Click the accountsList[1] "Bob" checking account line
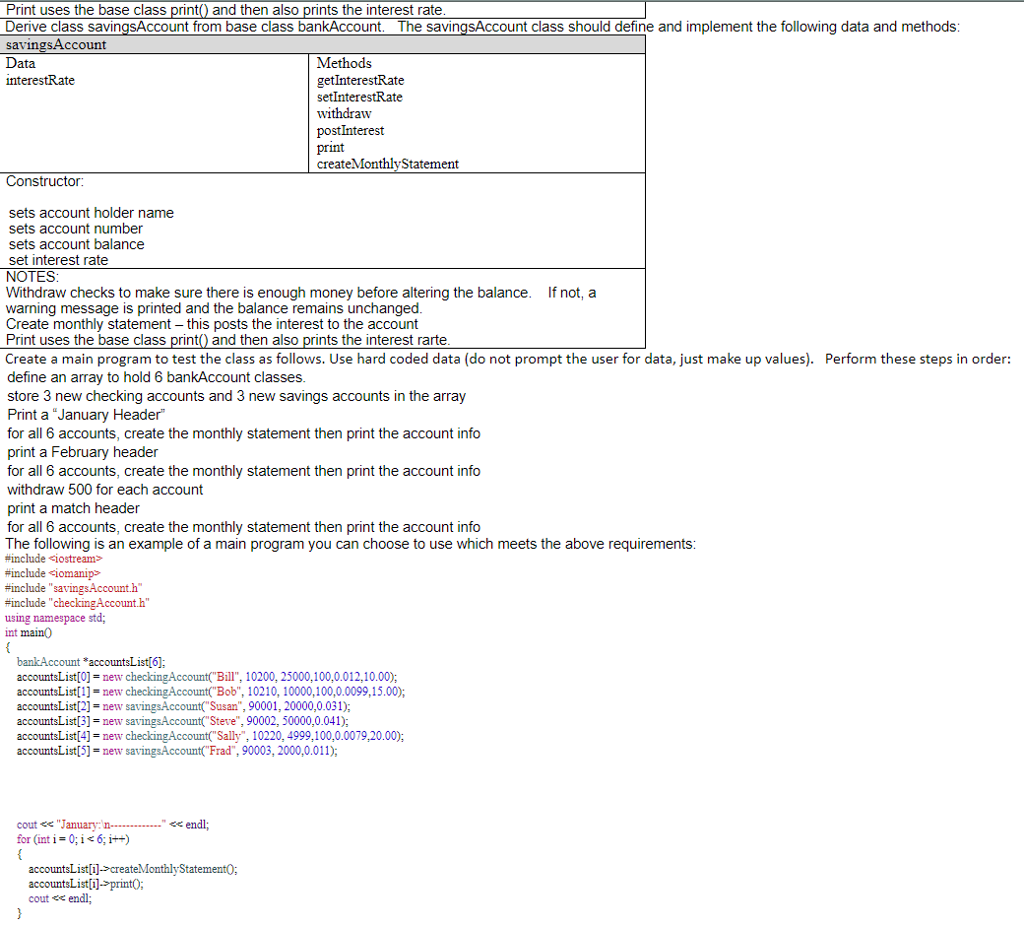Viewport: 1024px width, 926px height. (x=211, y=692)
